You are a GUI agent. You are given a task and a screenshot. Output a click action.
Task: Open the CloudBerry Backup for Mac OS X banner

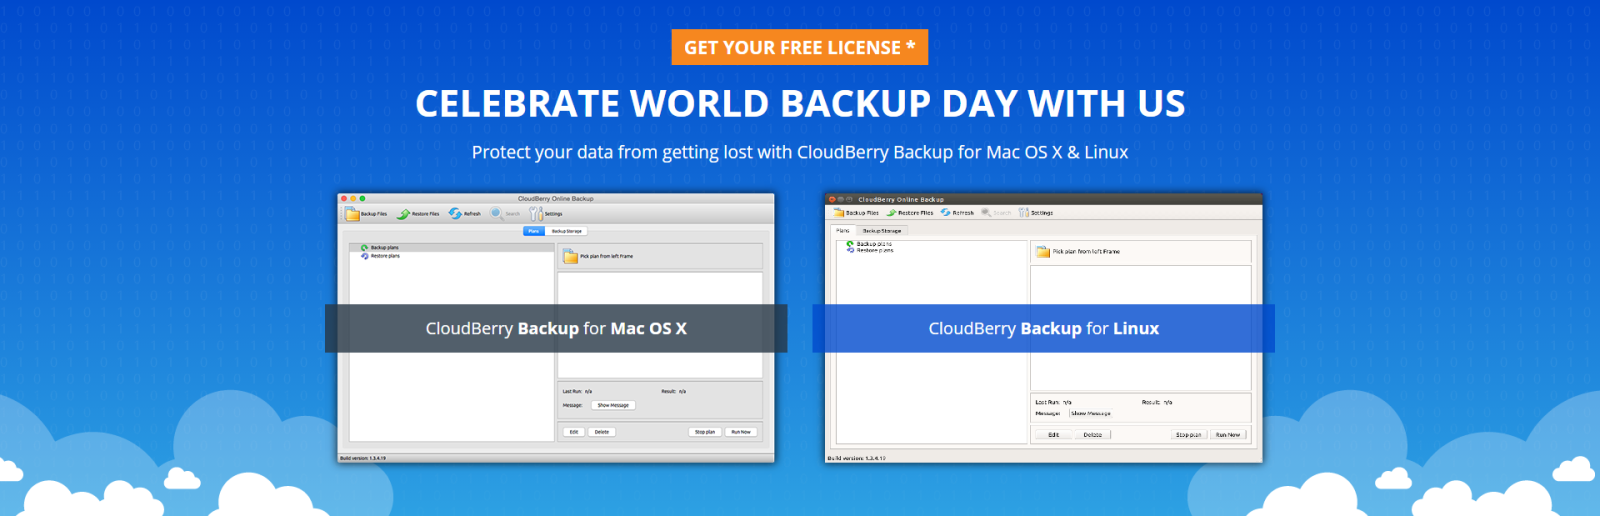[556, 328]
